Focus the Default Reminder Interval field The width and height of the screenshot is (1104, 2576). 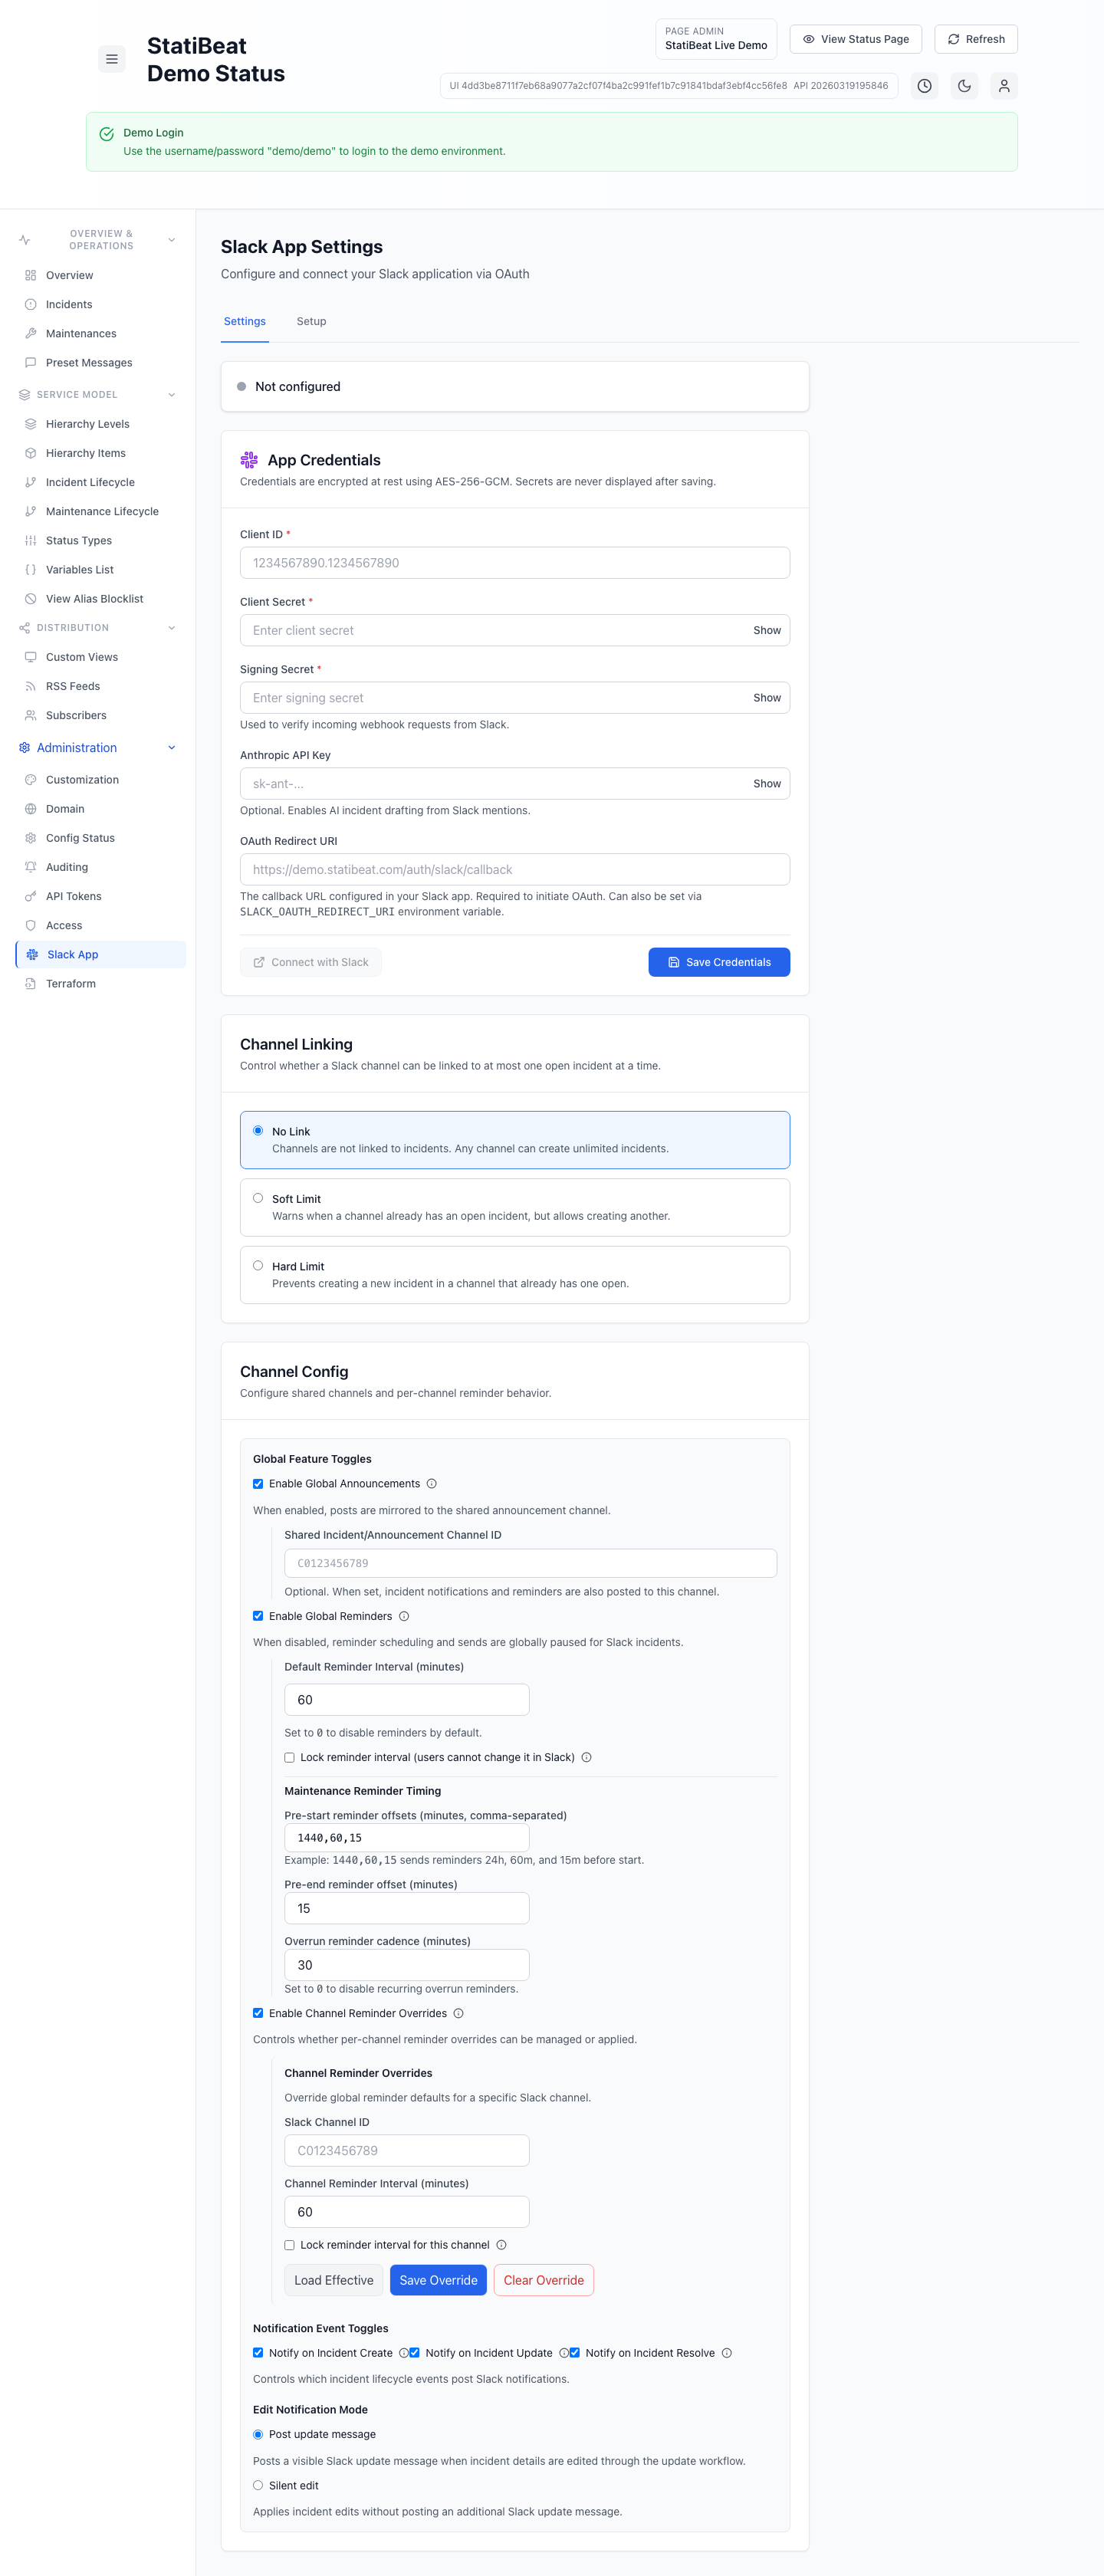407,1700
